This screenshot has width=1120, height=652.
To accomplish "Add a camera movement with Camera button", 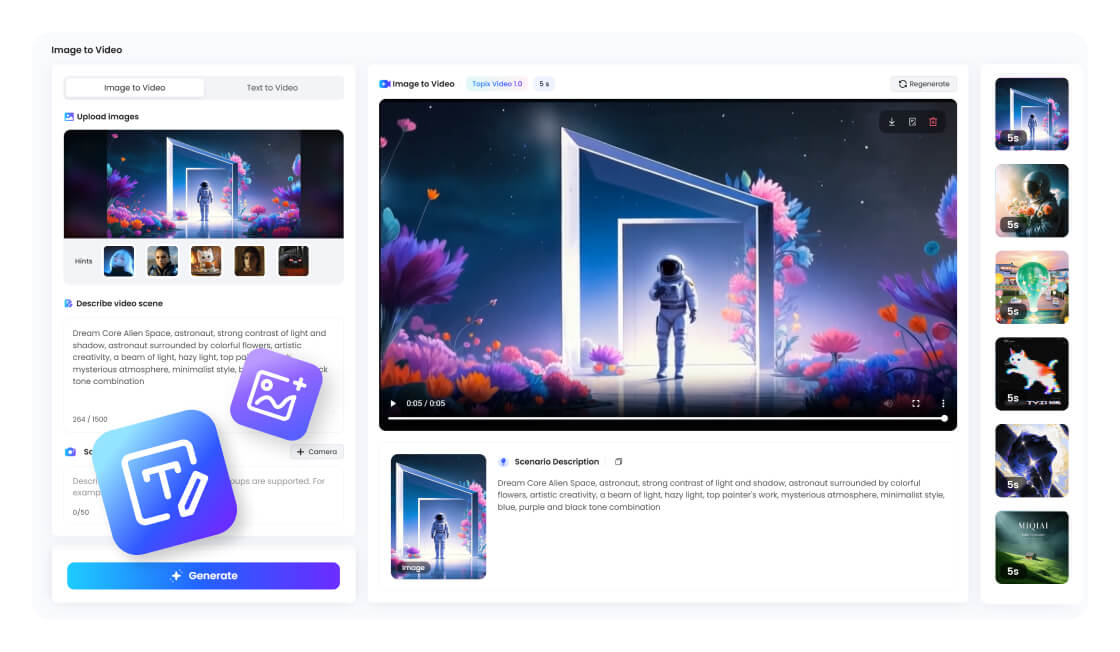I will point(316,452).
